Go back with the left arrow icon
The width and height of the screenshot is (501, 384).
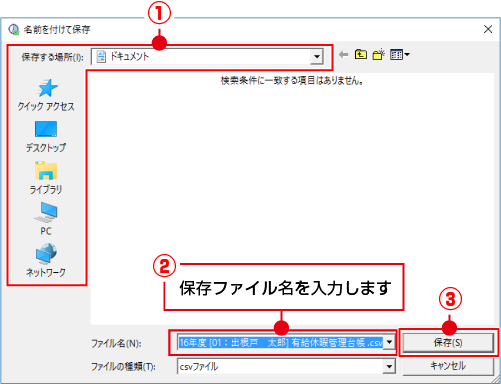(x=343, y=54)
